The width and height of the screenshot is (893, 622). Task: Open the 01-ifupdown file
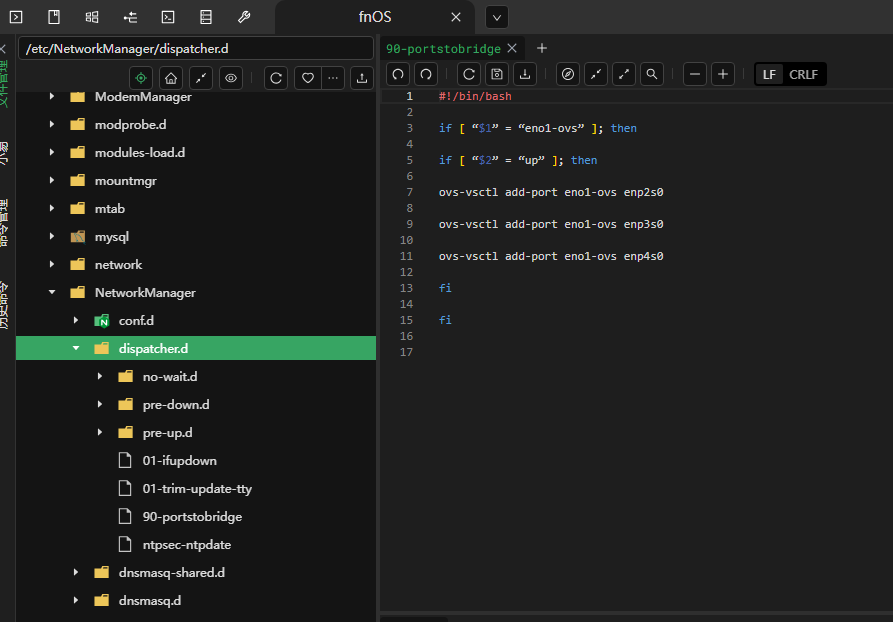point(179,460)
